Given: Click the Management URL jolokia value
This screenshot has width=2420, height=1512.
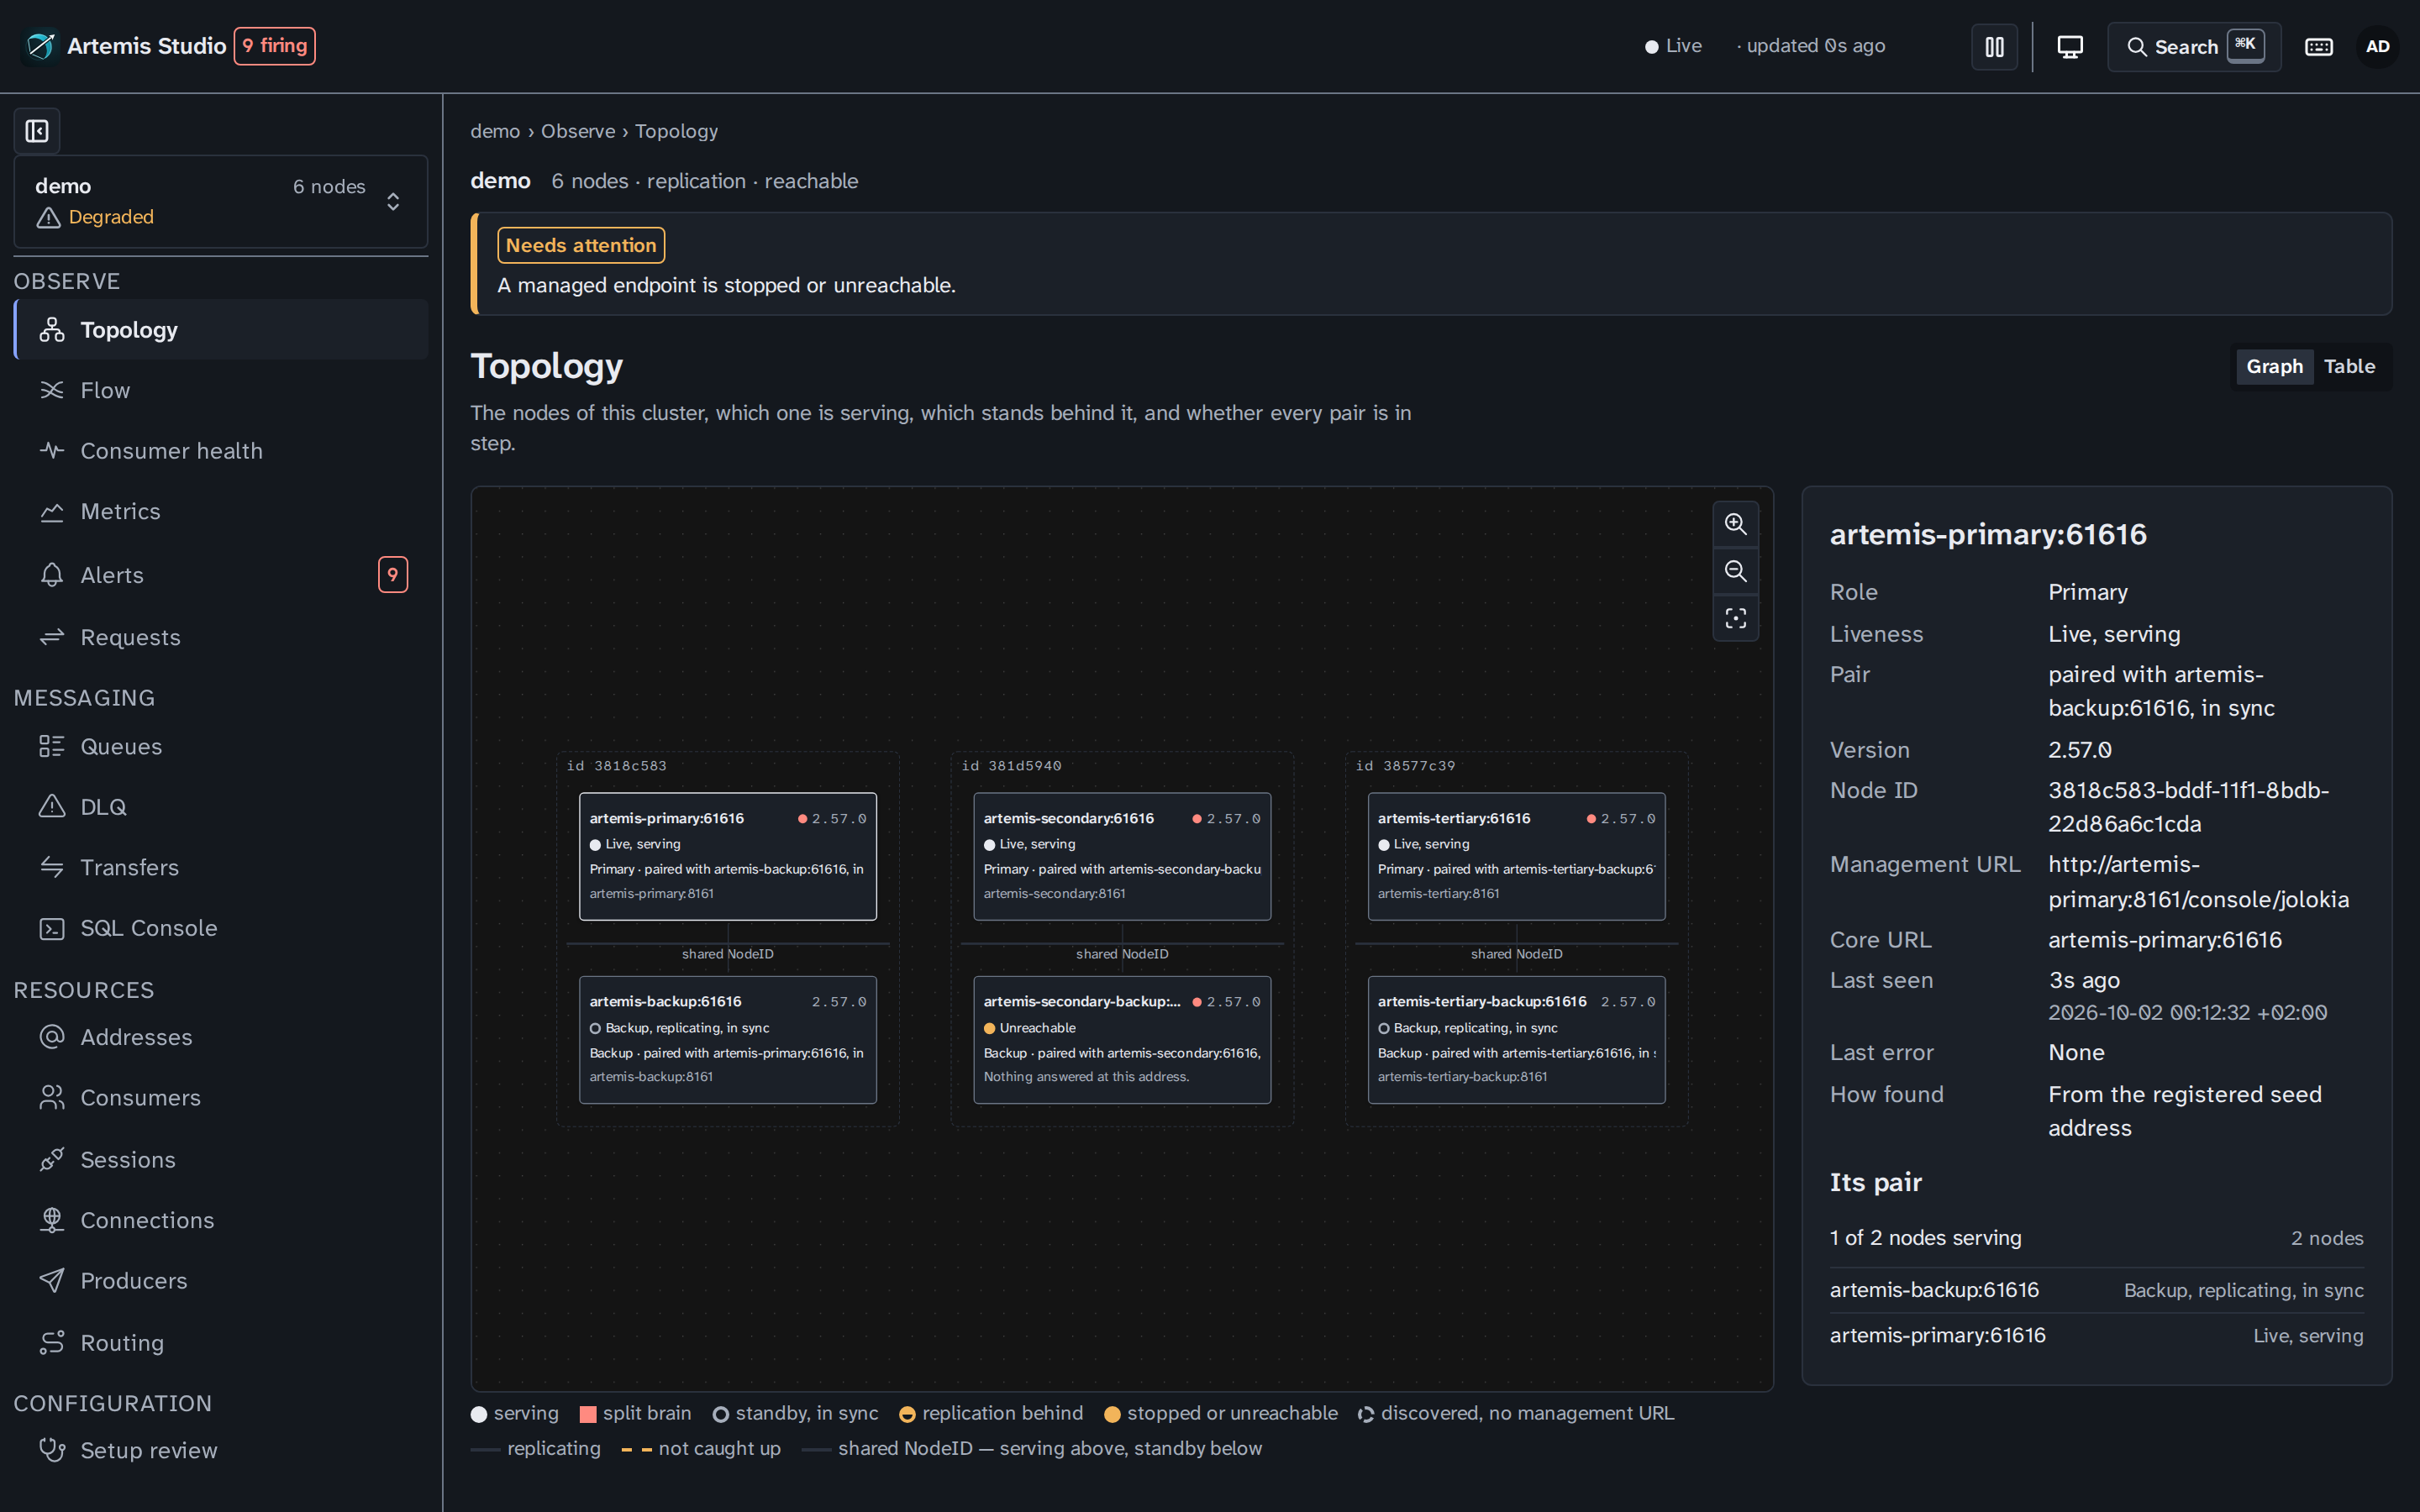Looking at the screenshot, I should click(x=2198, y=882).
